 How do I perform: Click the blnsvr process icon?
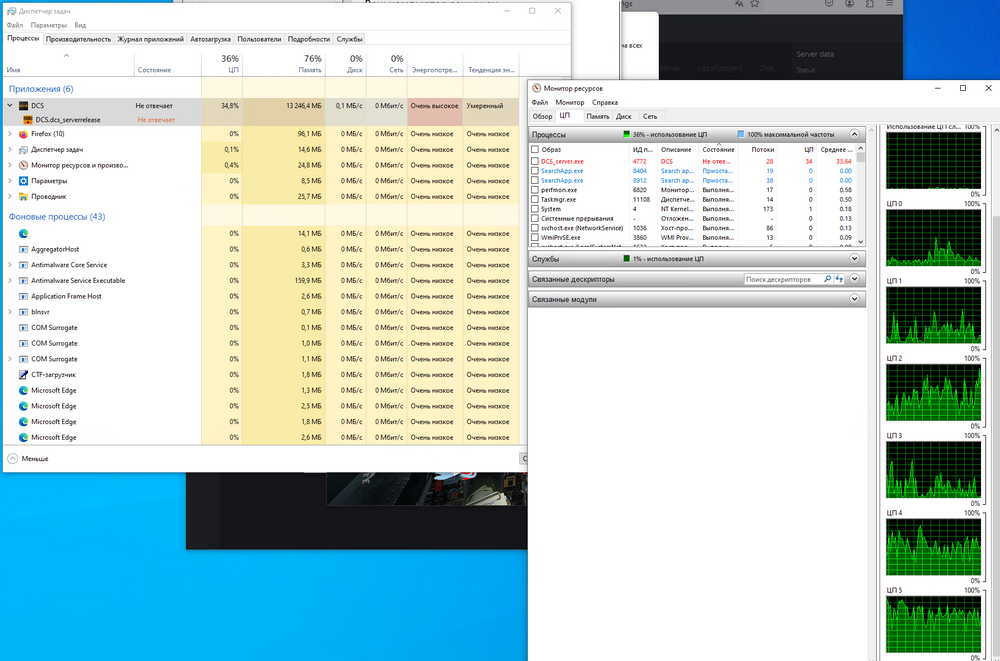(x=23, y=312)
